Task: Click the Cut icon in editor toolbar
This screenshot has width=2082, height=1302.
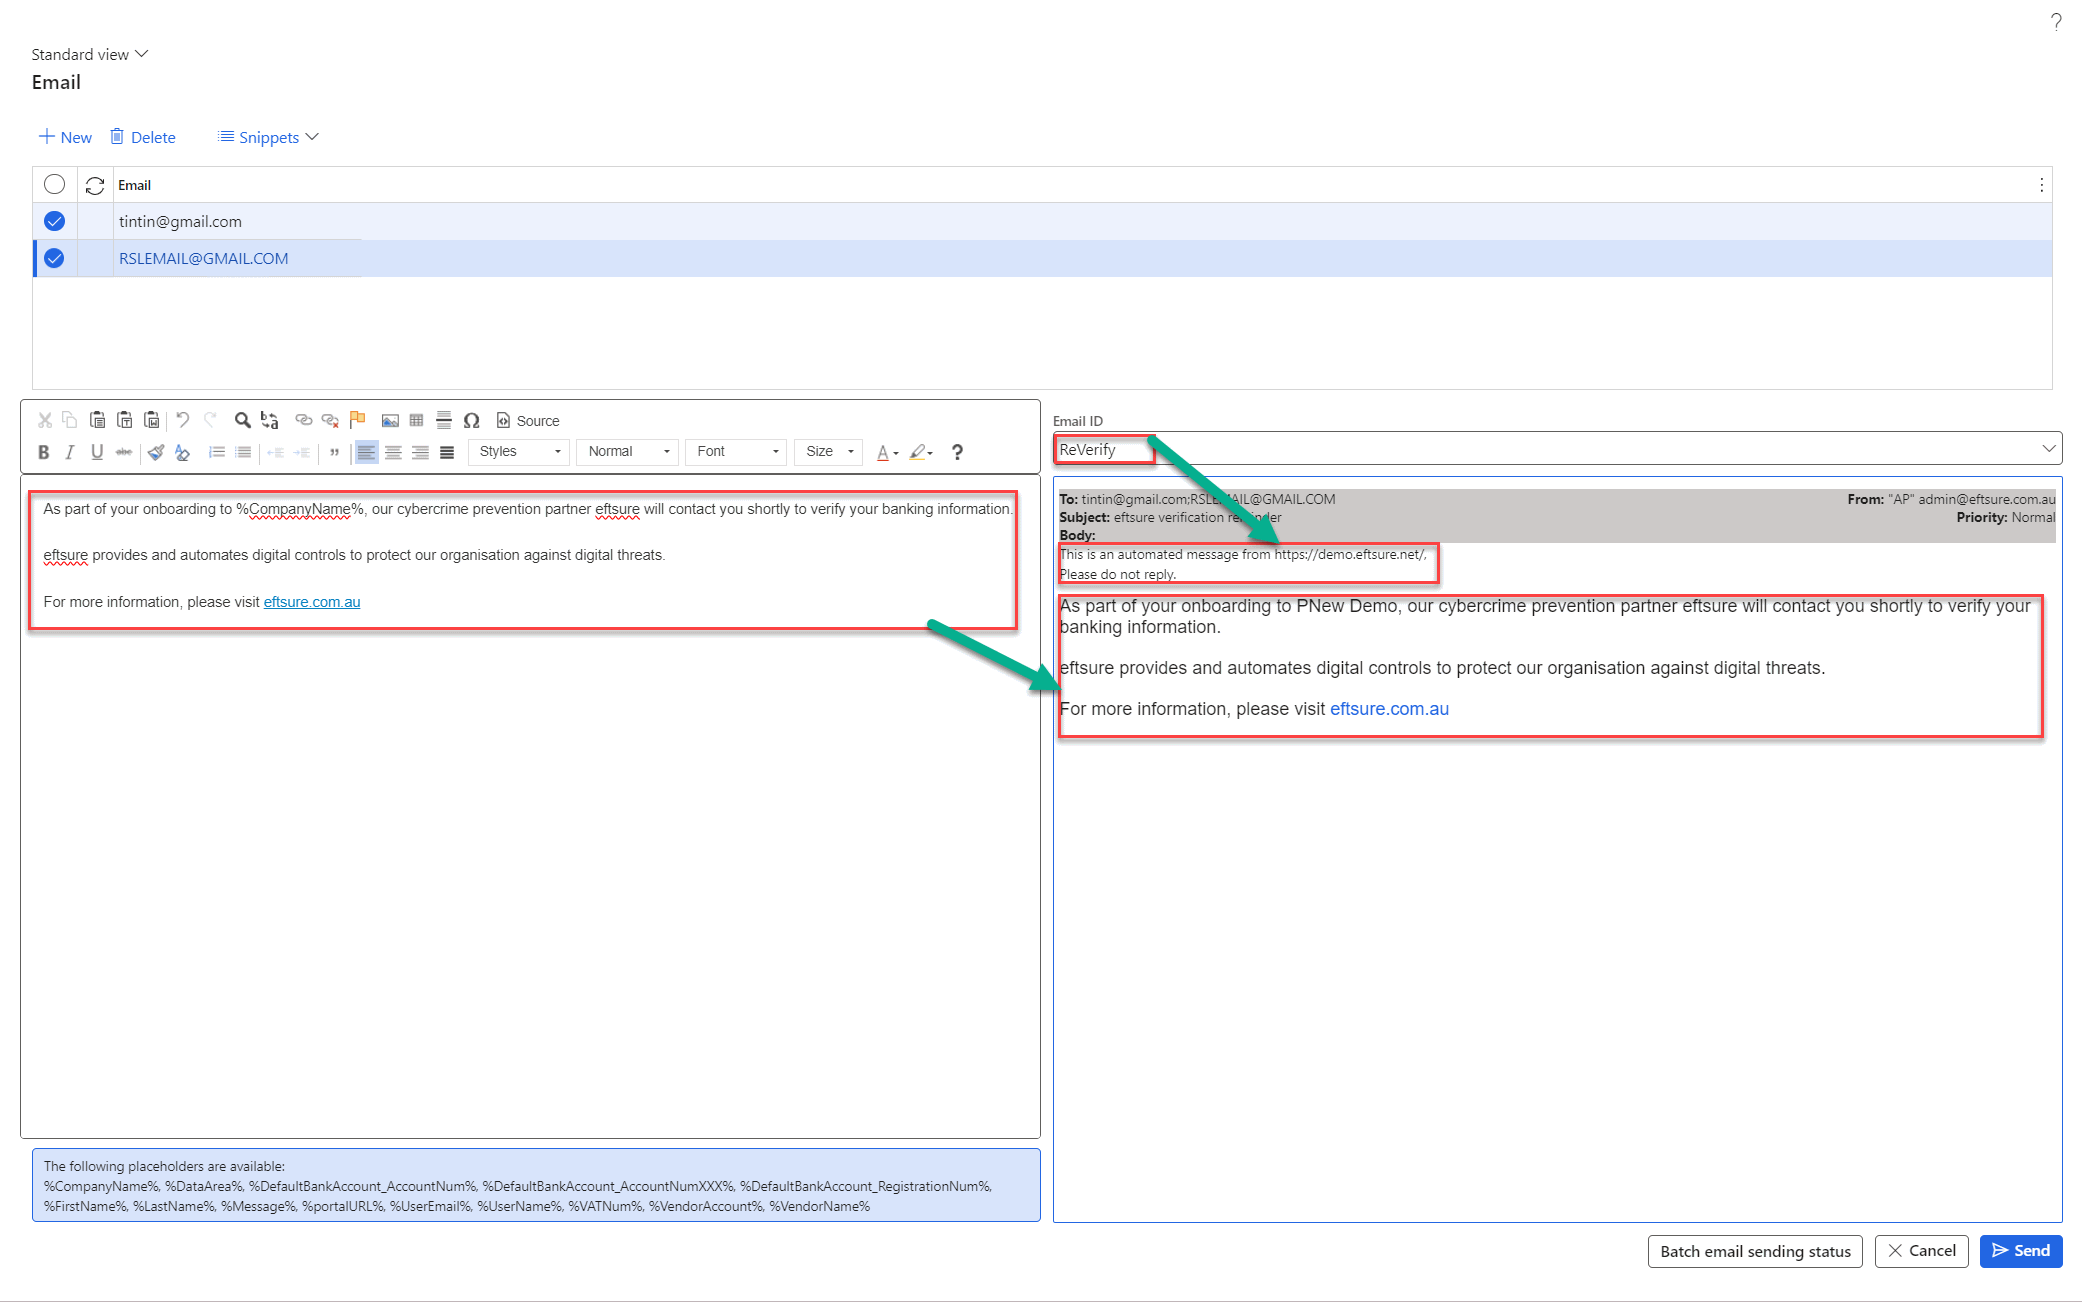Action: (x=44, y=420)
